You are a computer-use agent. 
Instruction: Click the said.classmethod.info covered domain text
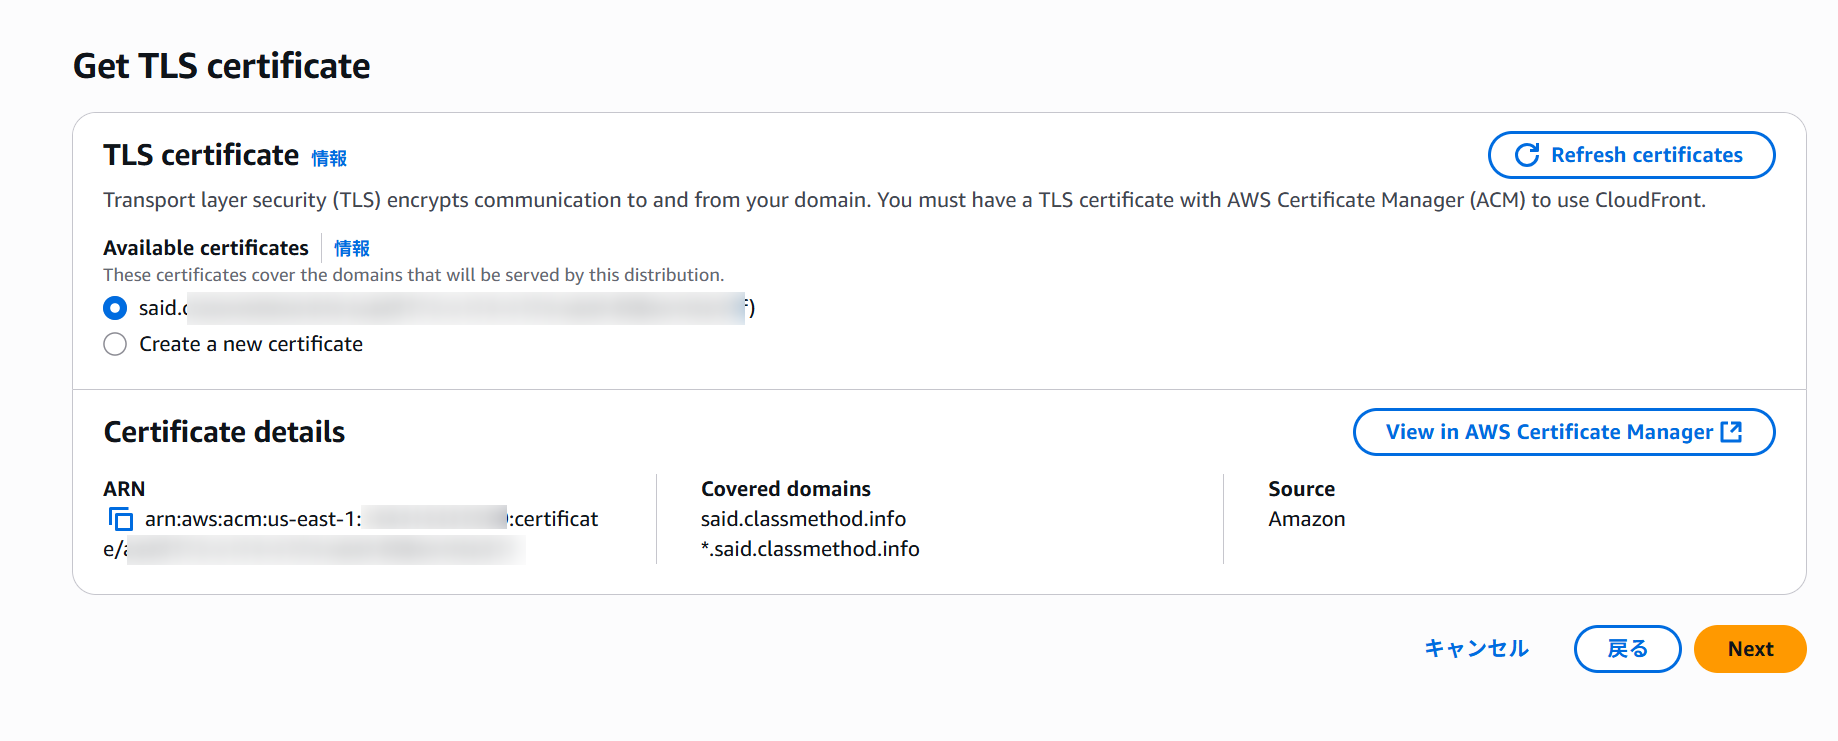(803, 519)
